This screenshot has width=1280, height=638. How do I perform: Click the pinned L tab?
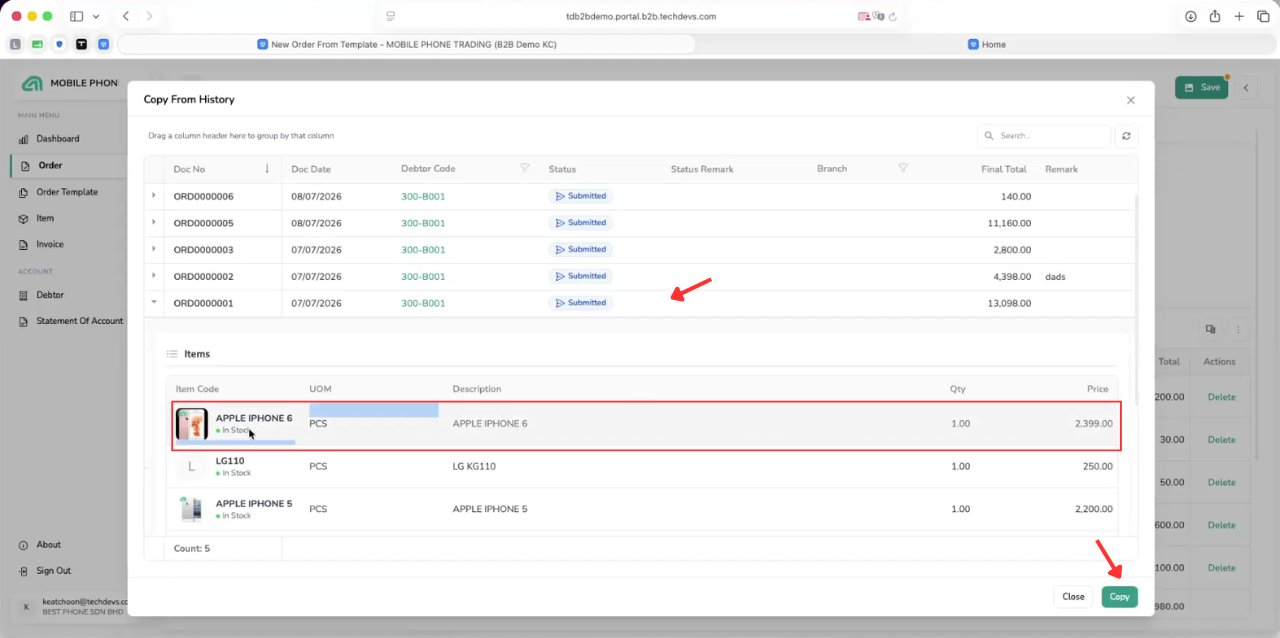(15, 44)
